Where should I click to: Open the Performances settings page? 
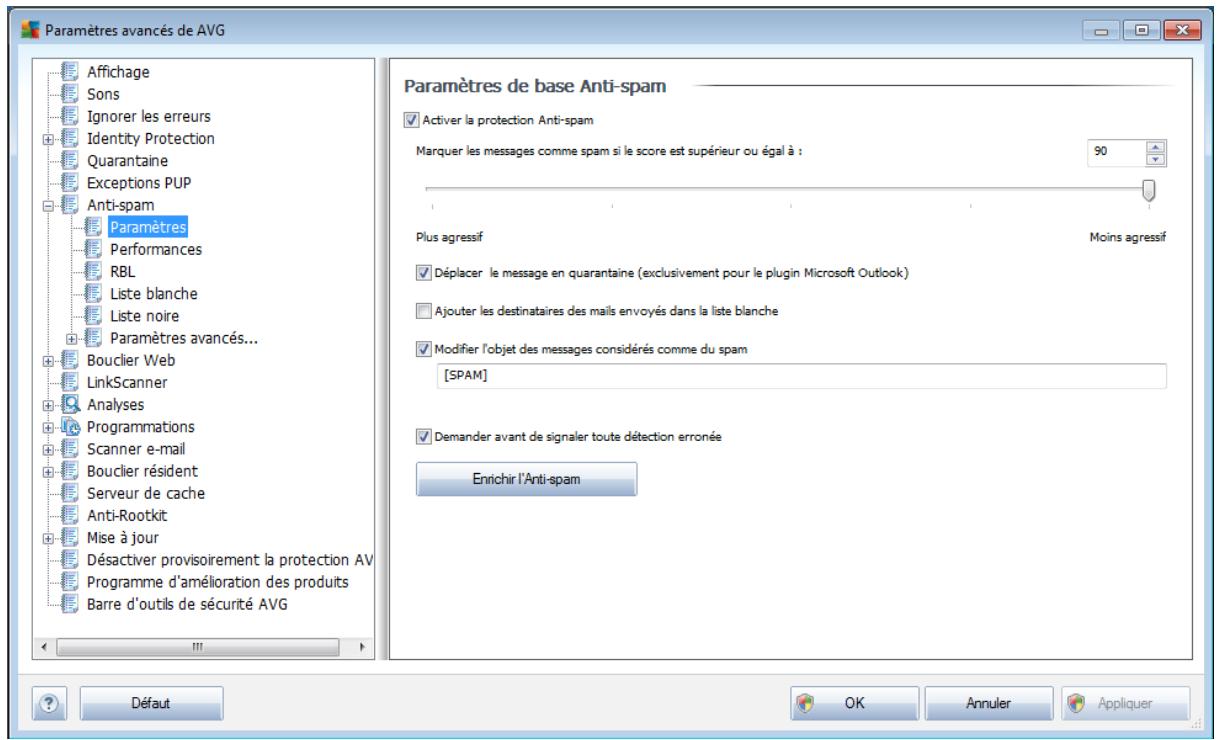156,248
